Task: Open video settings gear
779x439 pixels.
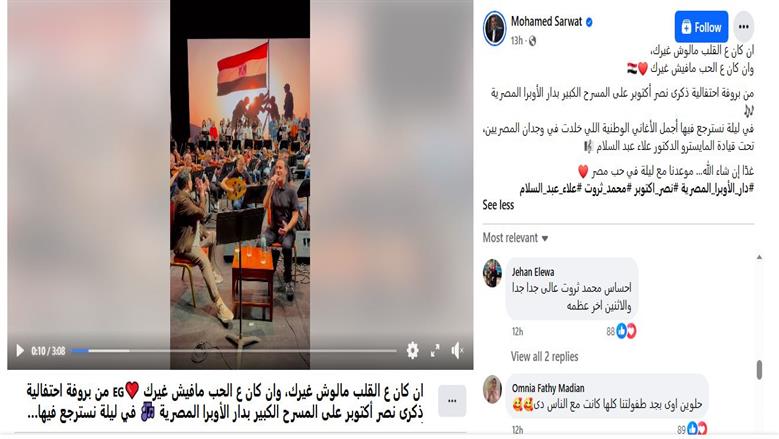Action: [x=412, y=351]
